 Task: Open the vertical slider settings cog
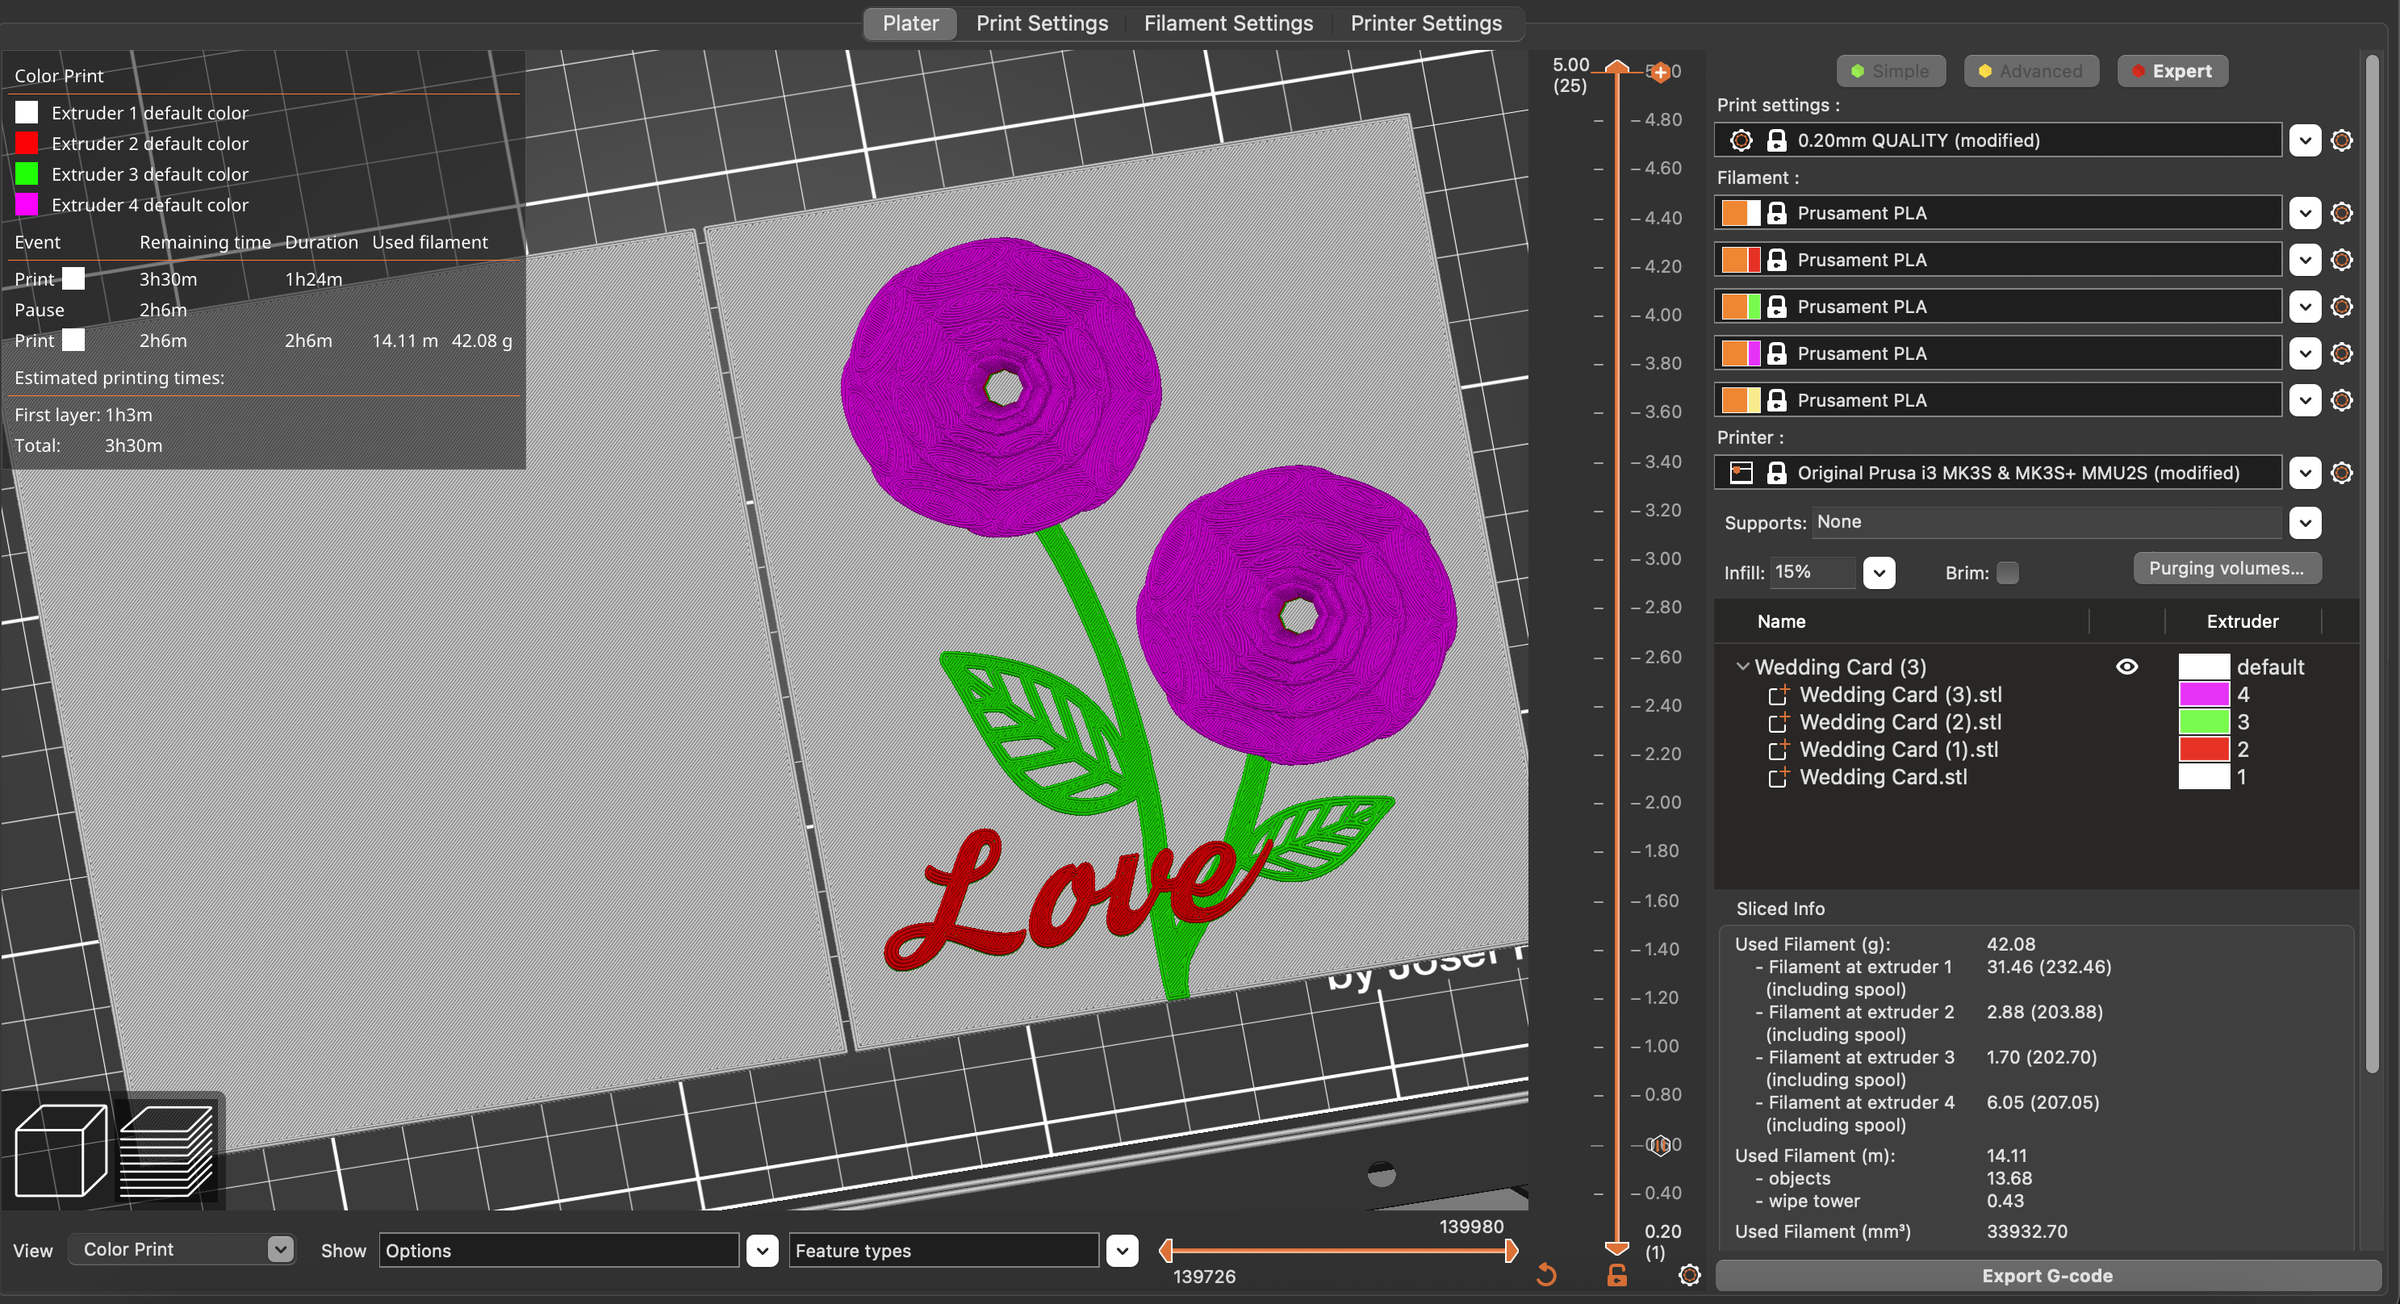[x=1689, y=1275]
